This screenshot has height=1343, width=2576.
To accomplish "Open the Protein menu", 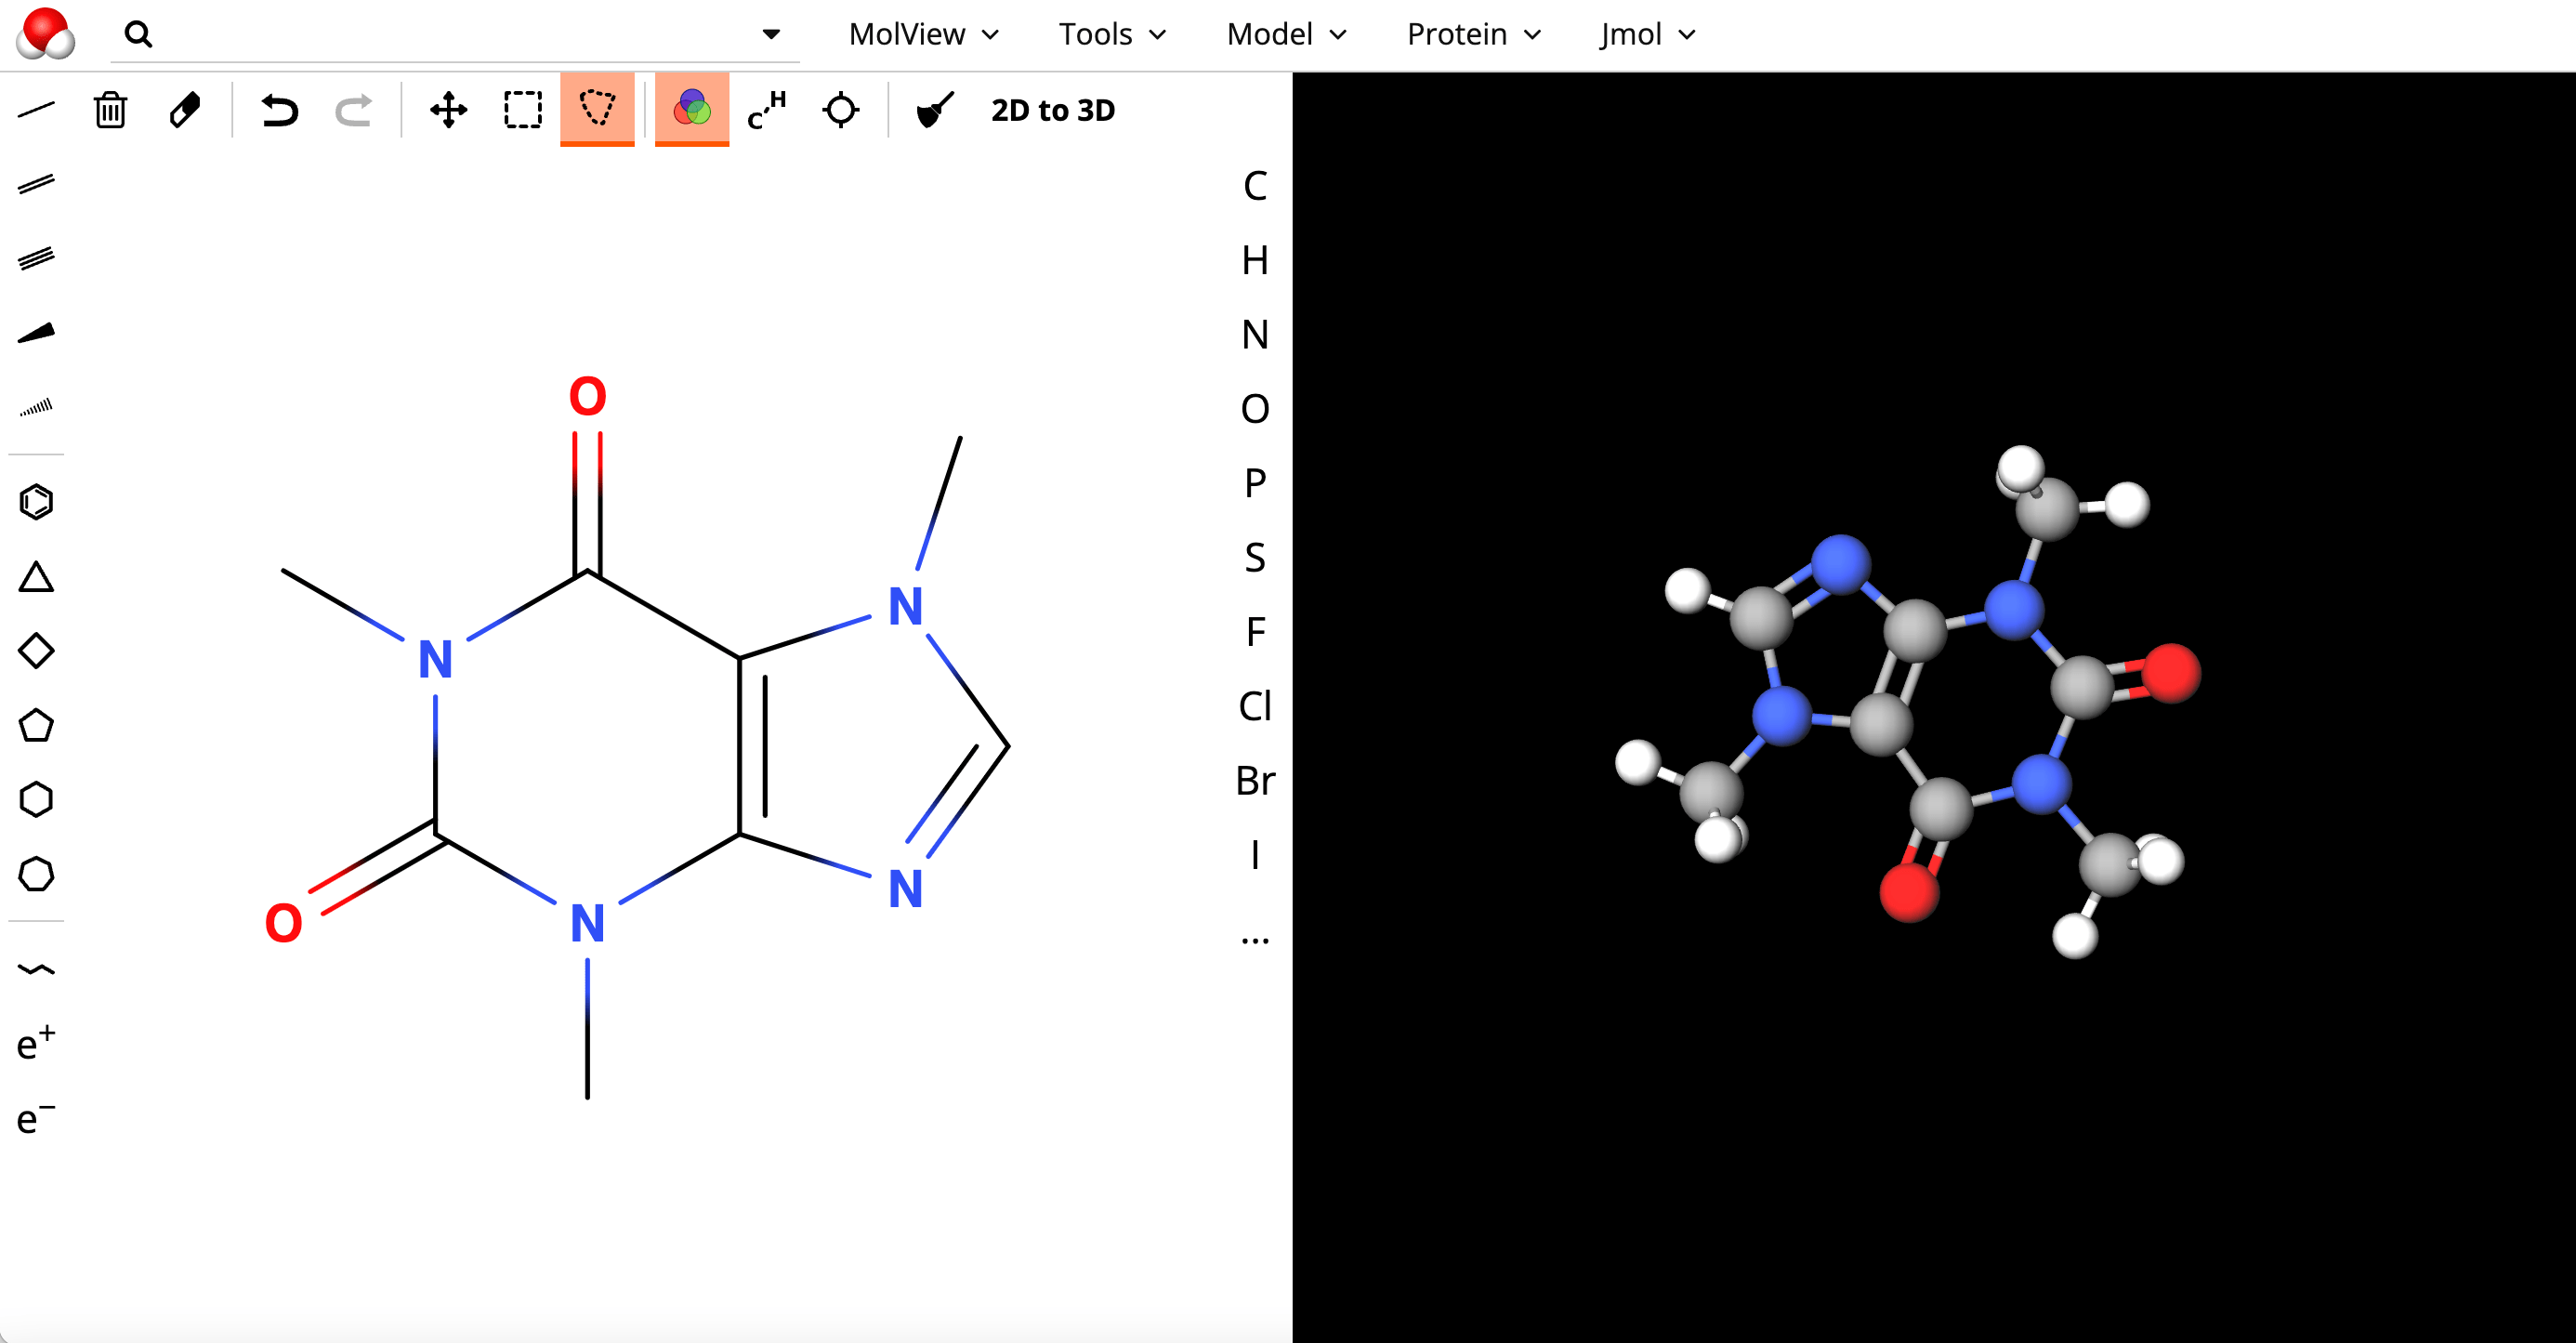I will [x=1473, y=34].
